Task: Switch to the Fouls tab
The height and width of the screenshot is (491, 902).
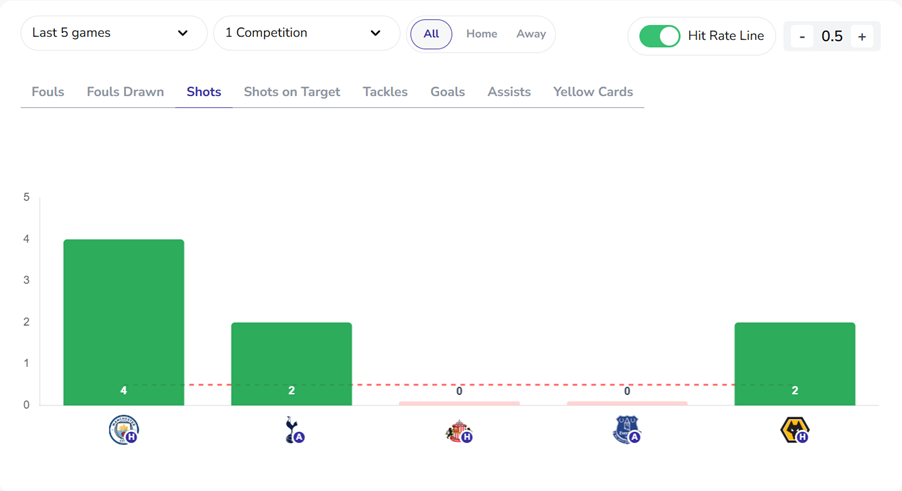Action: pyautogui.click(x=48, y=92)
